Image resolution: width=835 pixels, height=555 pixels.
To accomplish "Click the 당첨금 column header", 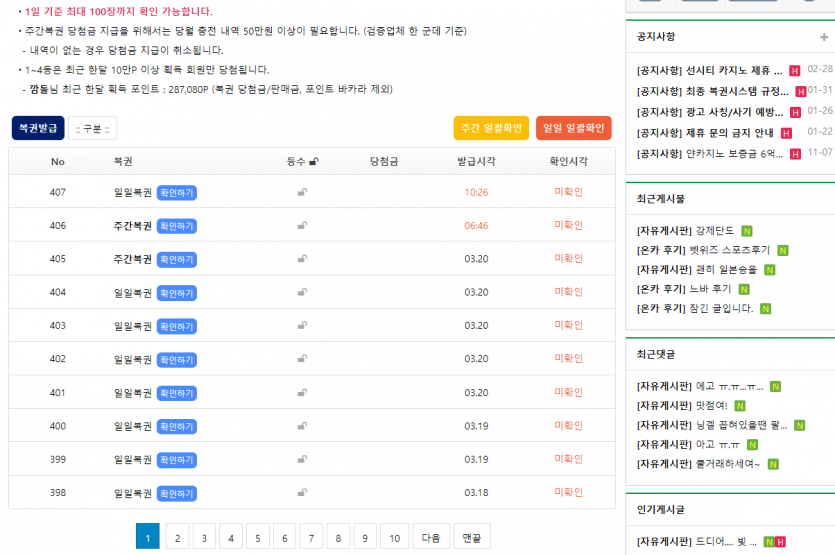I will [384, 161].
